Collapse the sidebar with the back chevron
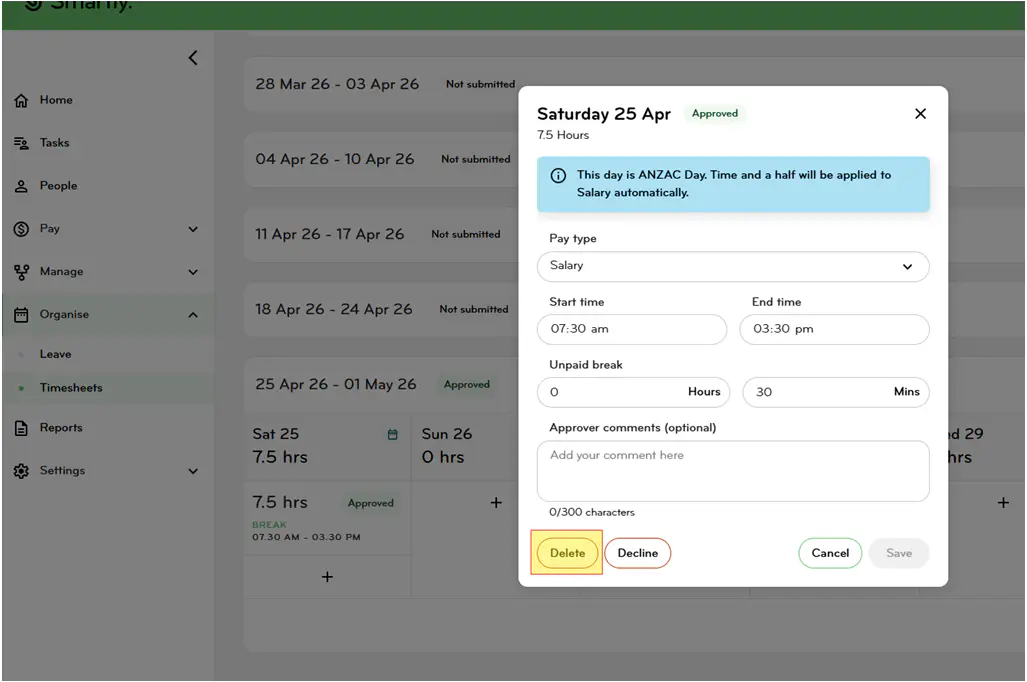This screenshot has width=1027, height=682. pos(193,58)
